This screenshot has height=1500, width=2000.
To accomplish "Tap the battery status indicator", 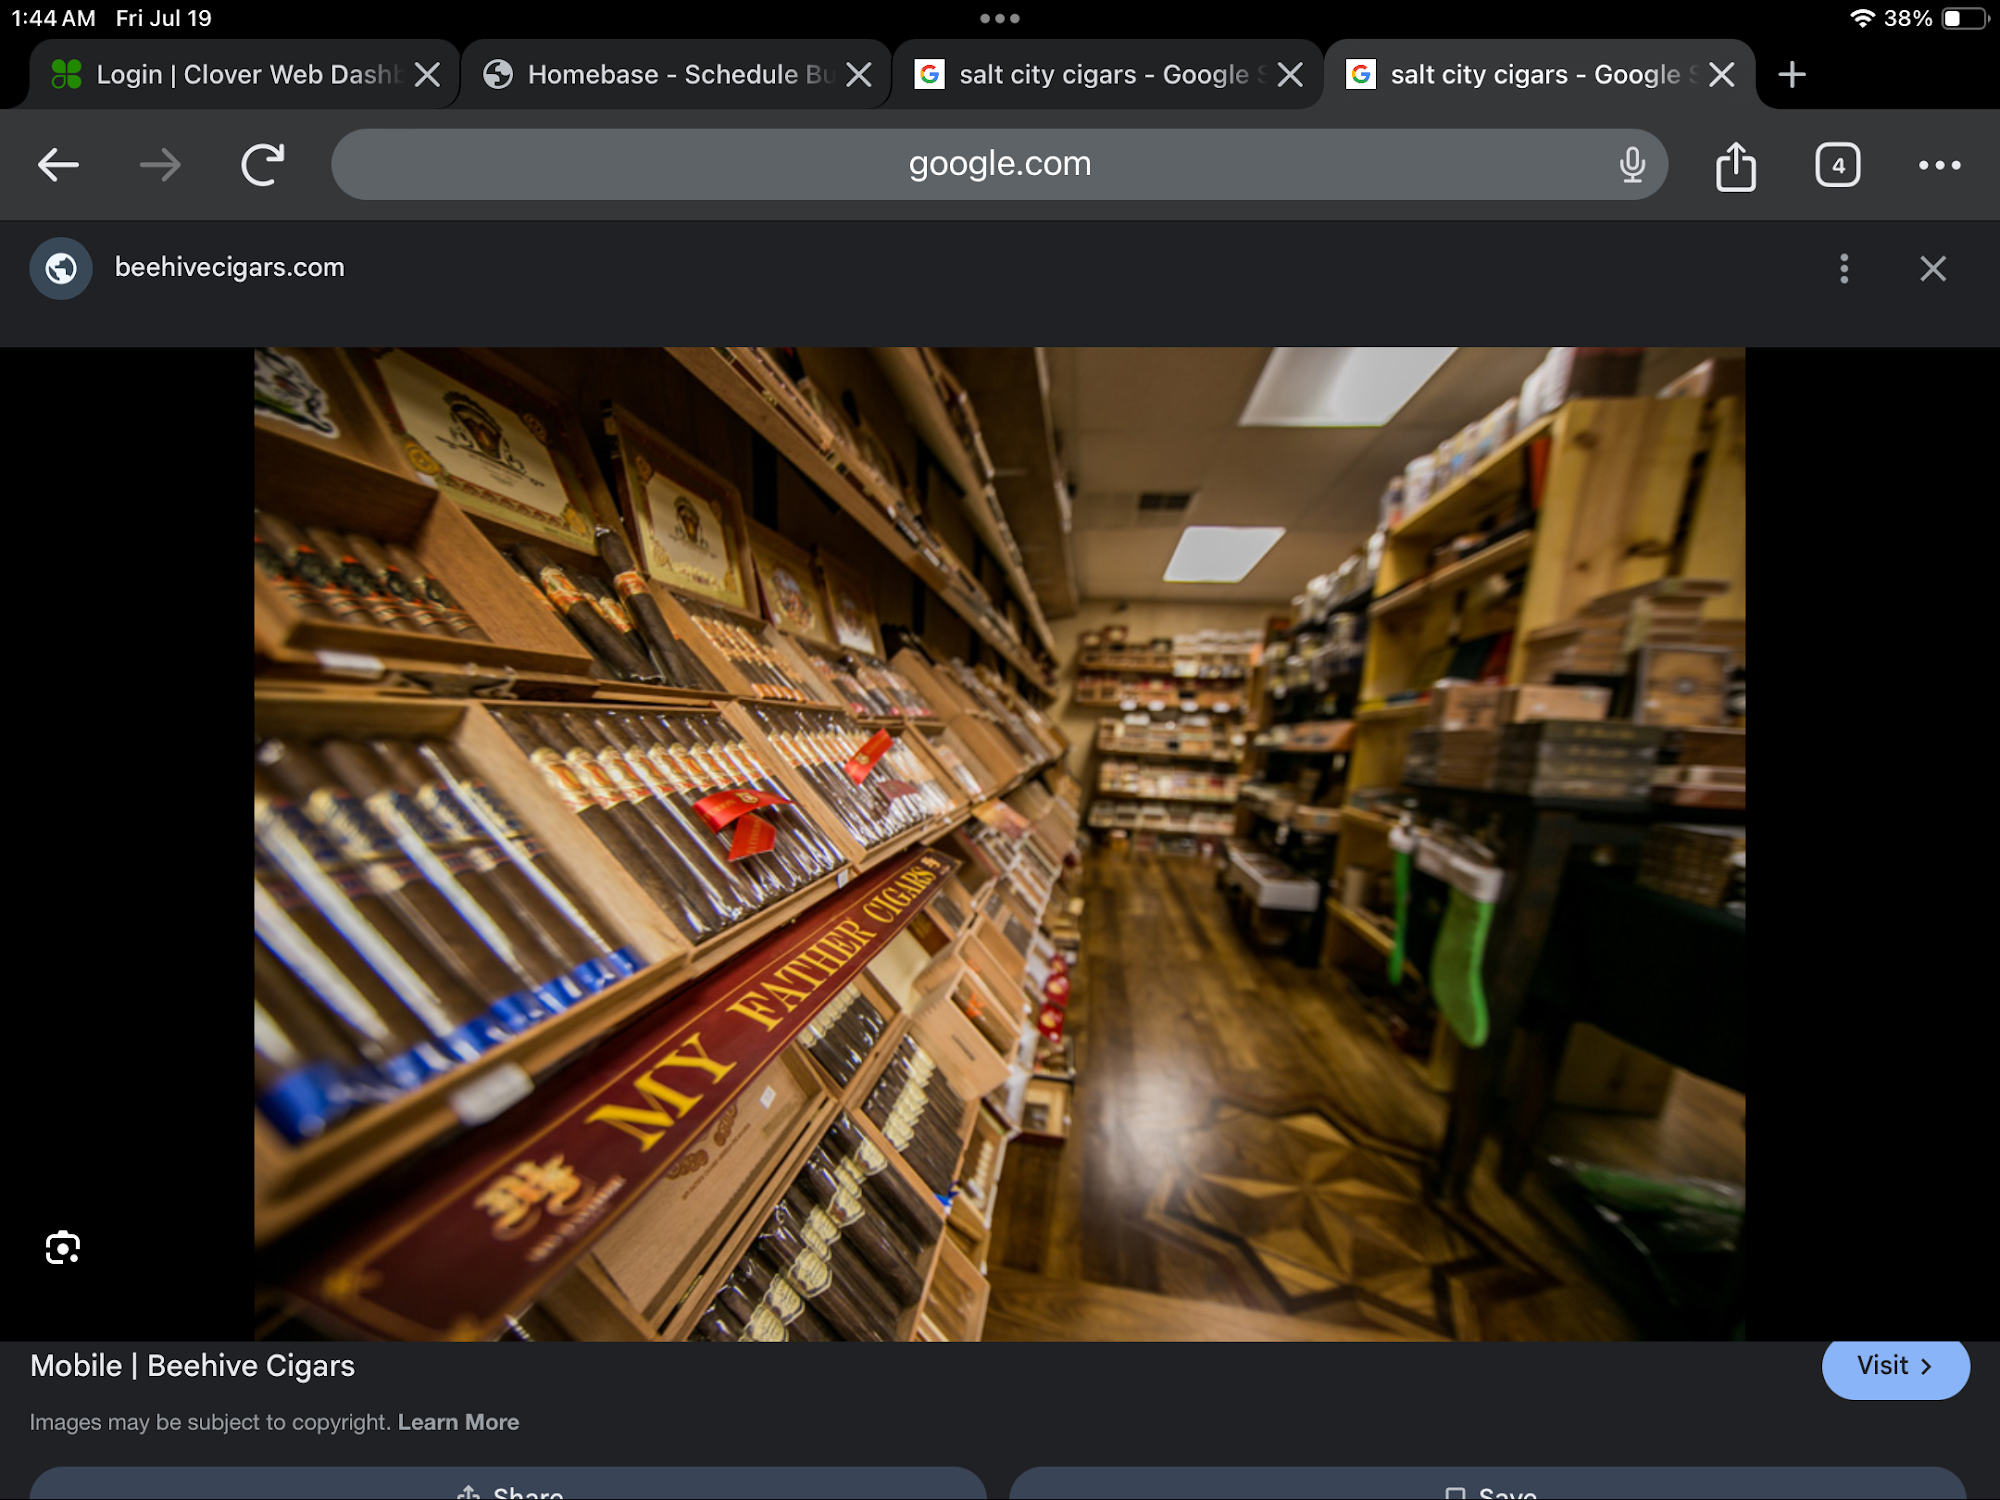I will coord(1964,18).
